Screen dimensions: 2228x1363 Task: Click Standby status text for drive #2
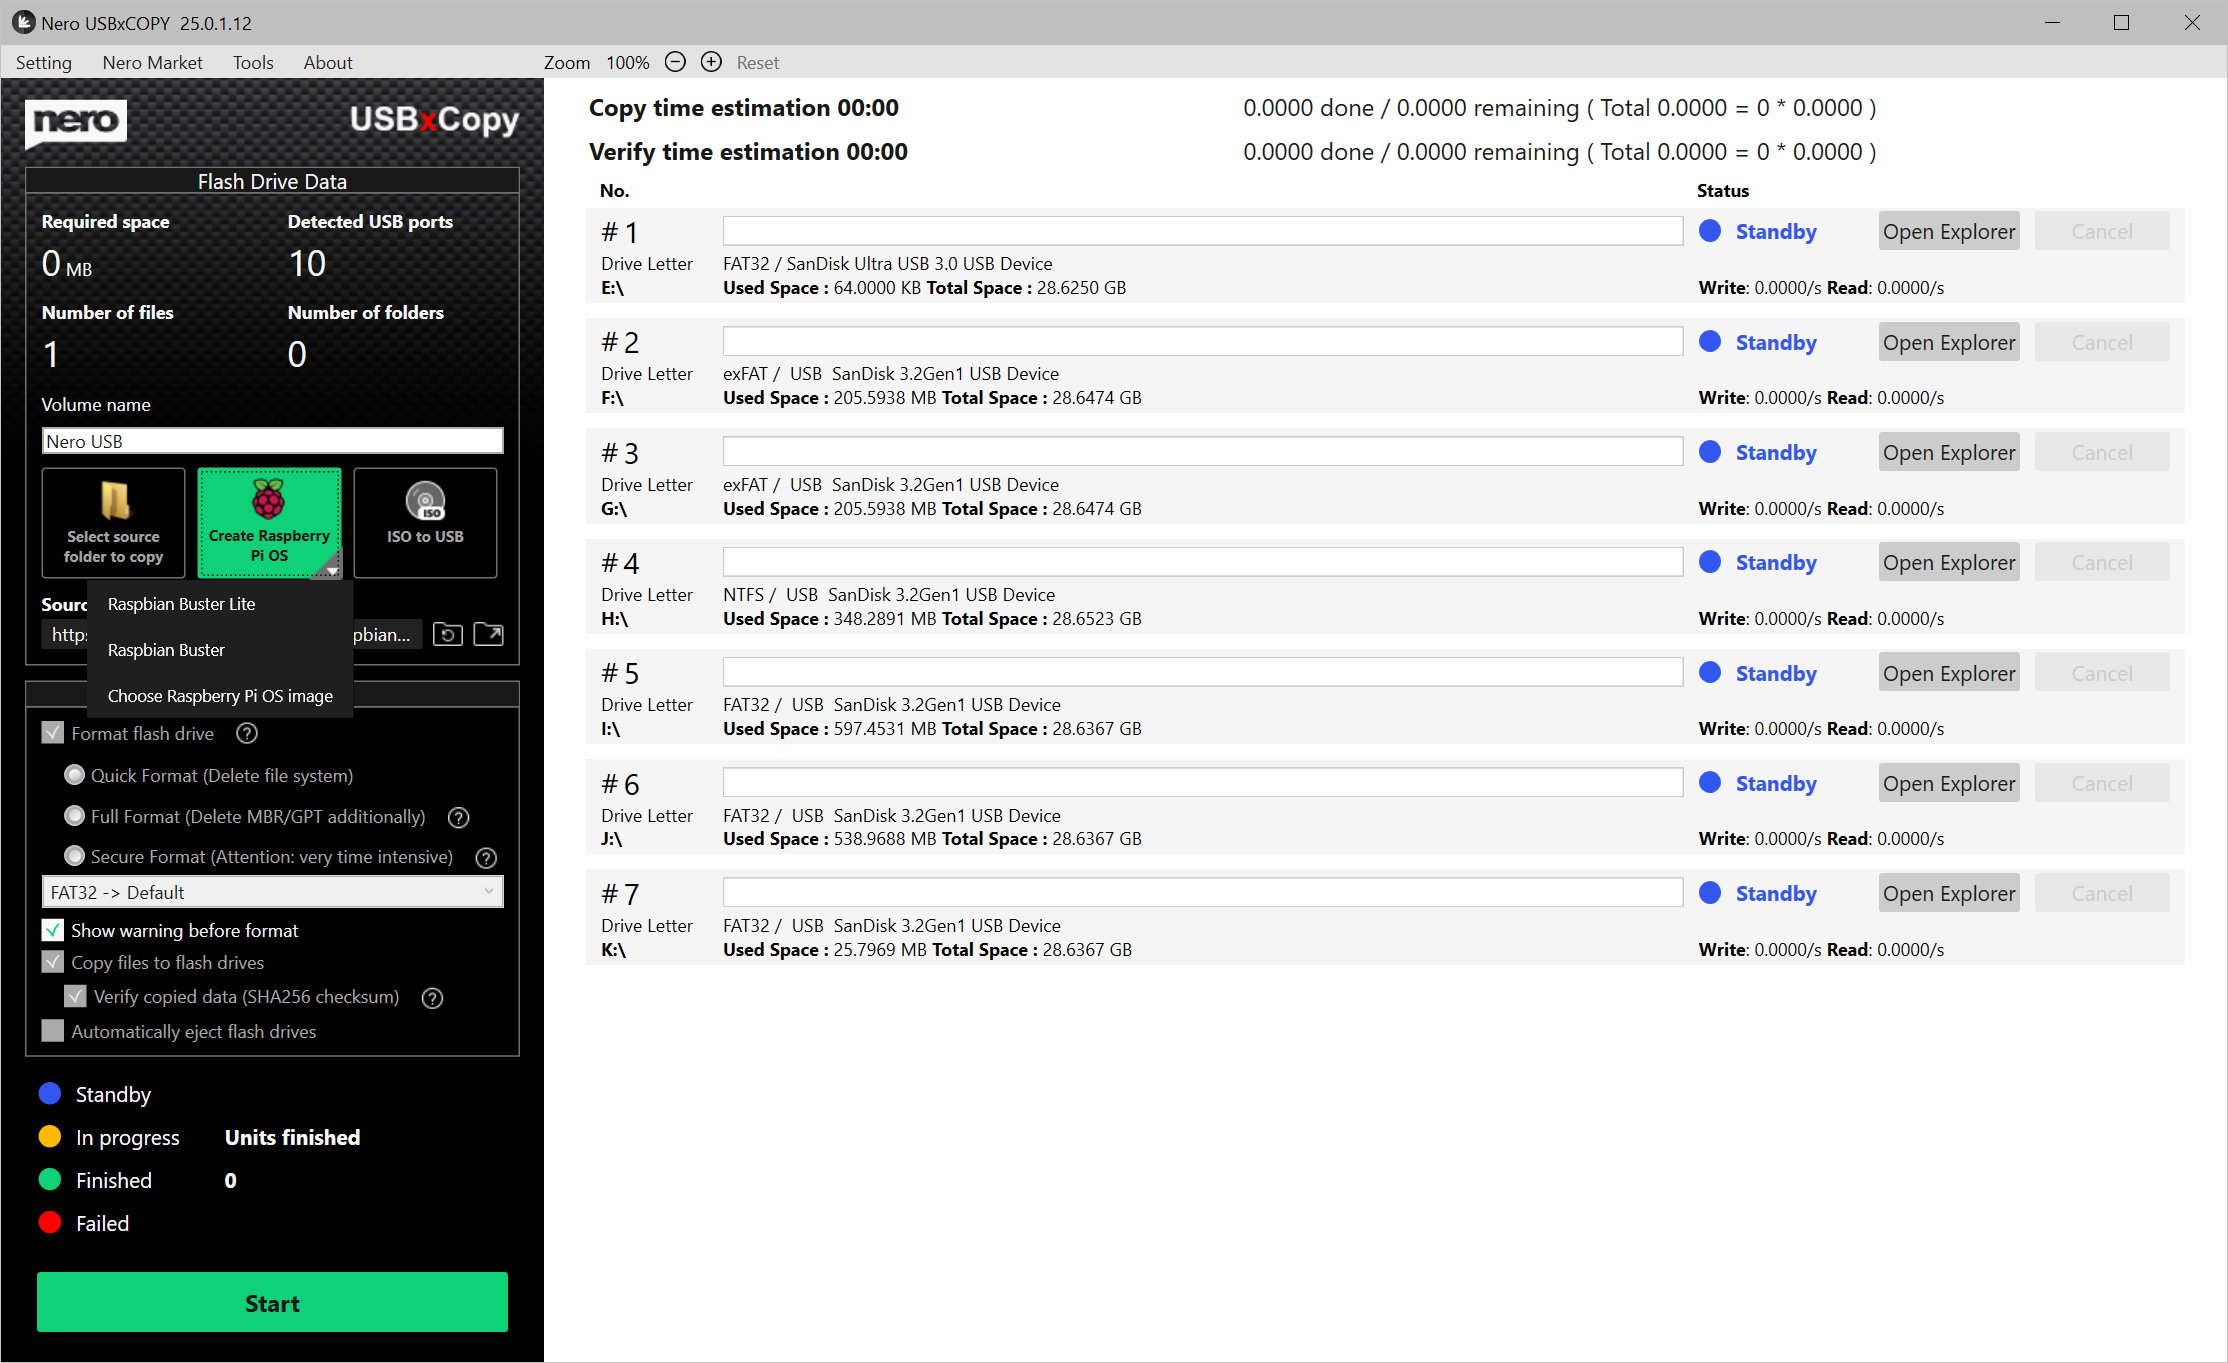coord(1776,342)
